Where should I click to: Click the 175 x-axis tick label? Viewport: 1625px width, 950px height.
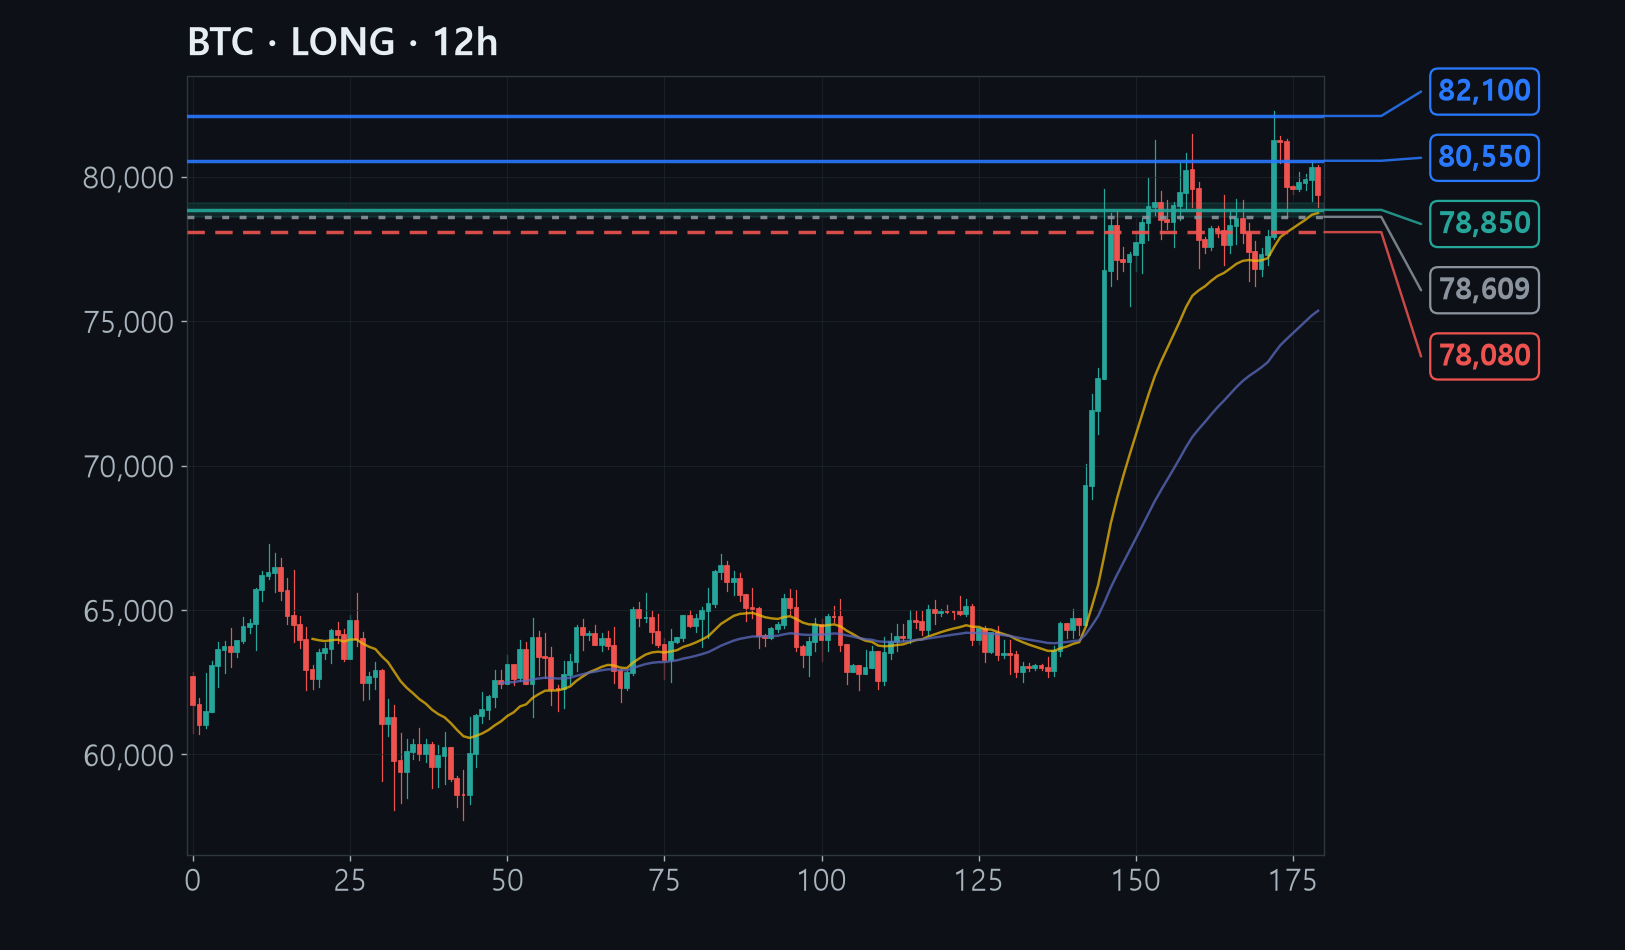click(1293, 881)
